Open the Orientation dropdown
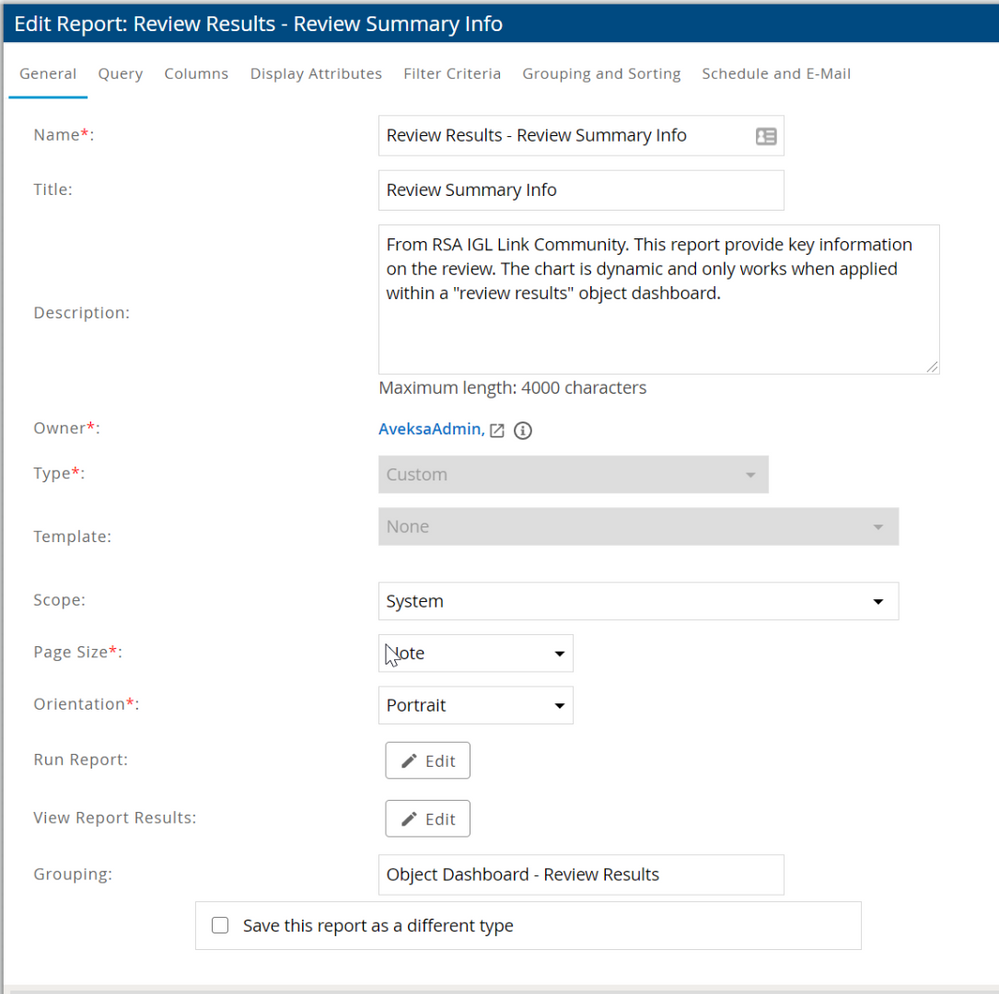Screen dimensions: 999x994 pos(475,706)
